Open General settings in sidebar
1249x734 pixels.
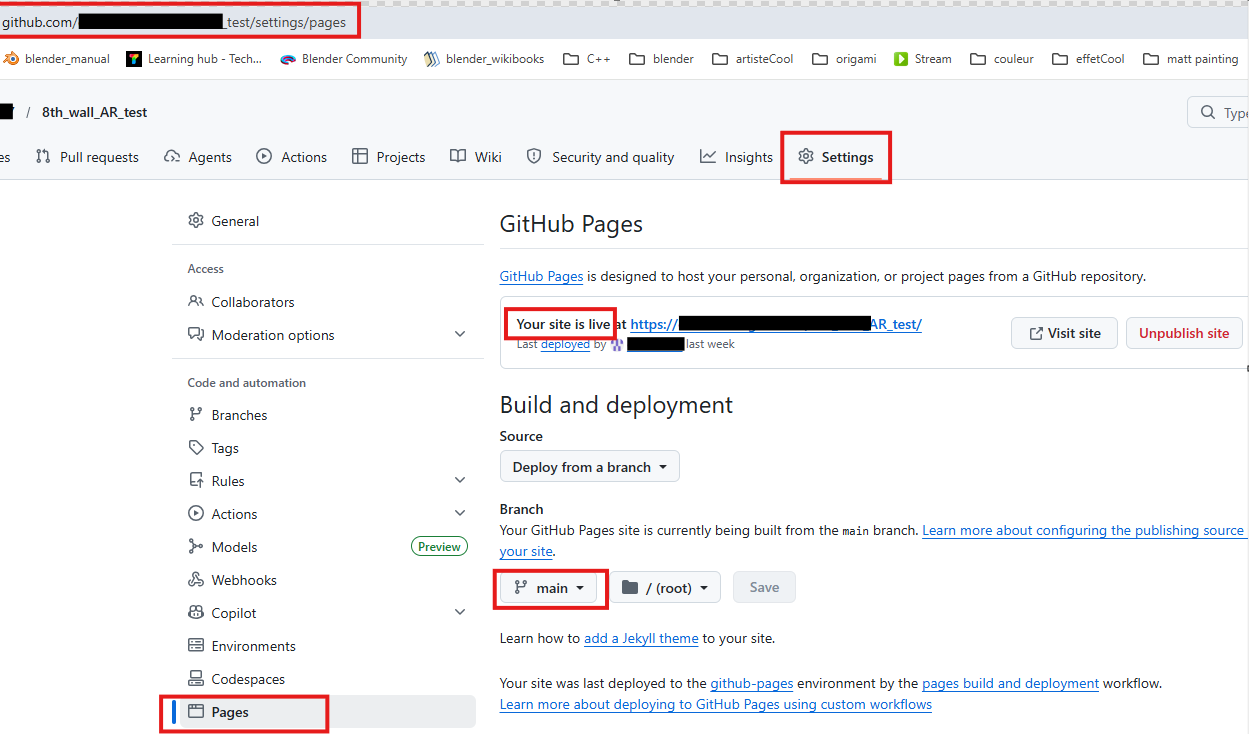328,221
